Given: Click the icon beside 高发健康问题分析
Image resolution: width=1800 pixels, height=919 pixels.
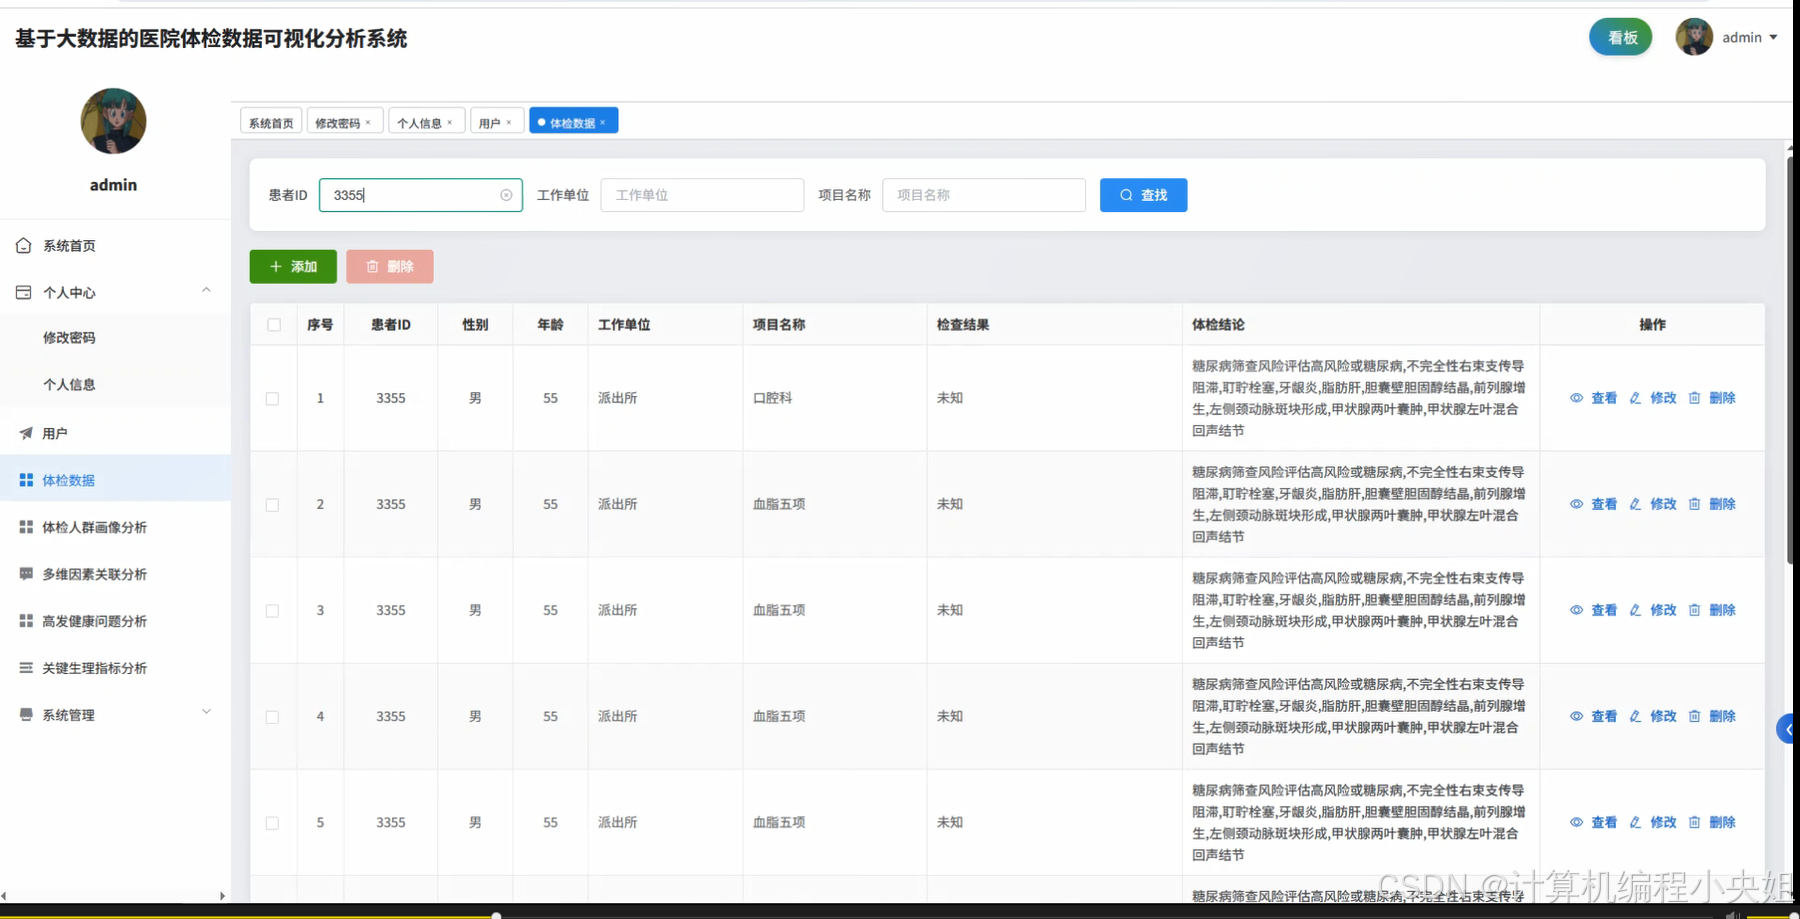Looking at the screenshot, I should pos(26,621).
